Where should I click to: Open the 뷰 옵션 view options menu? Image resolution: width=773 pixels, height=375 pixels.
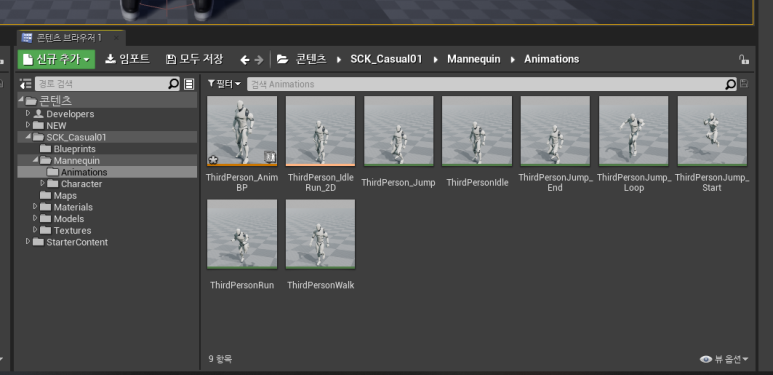point(724,359)
